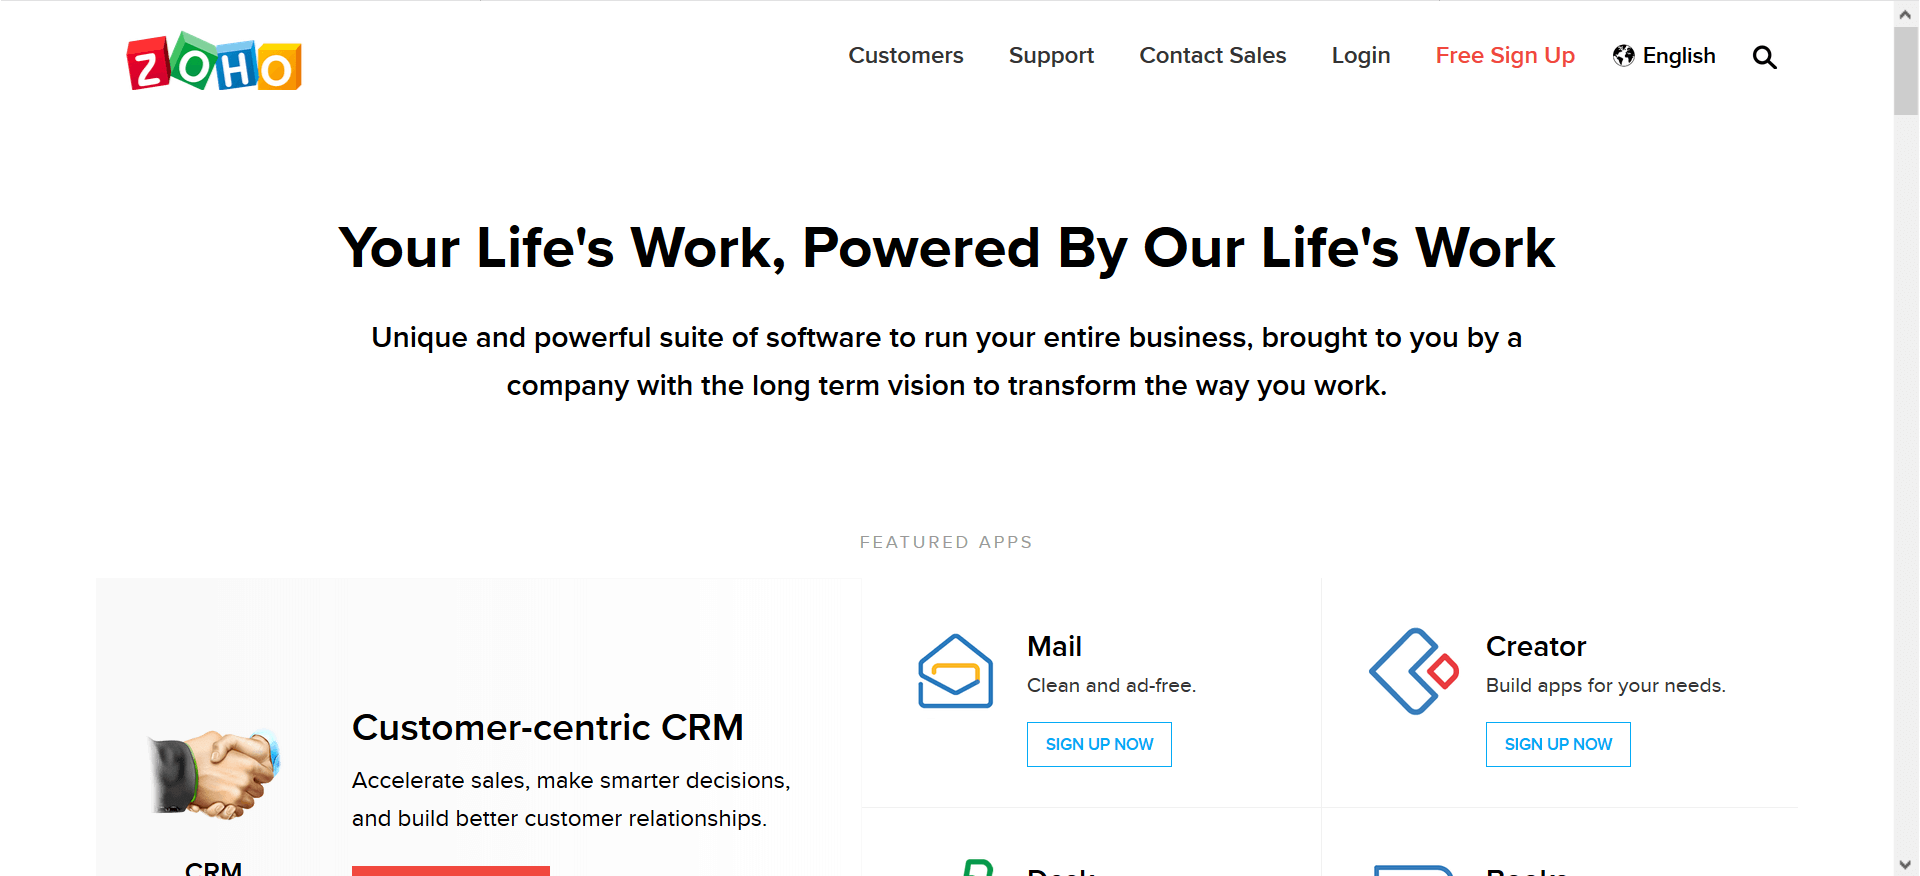Viewport: 1920px width, 876px height.
Task: Click the CRM handshake icon
Action: (214, 773)
